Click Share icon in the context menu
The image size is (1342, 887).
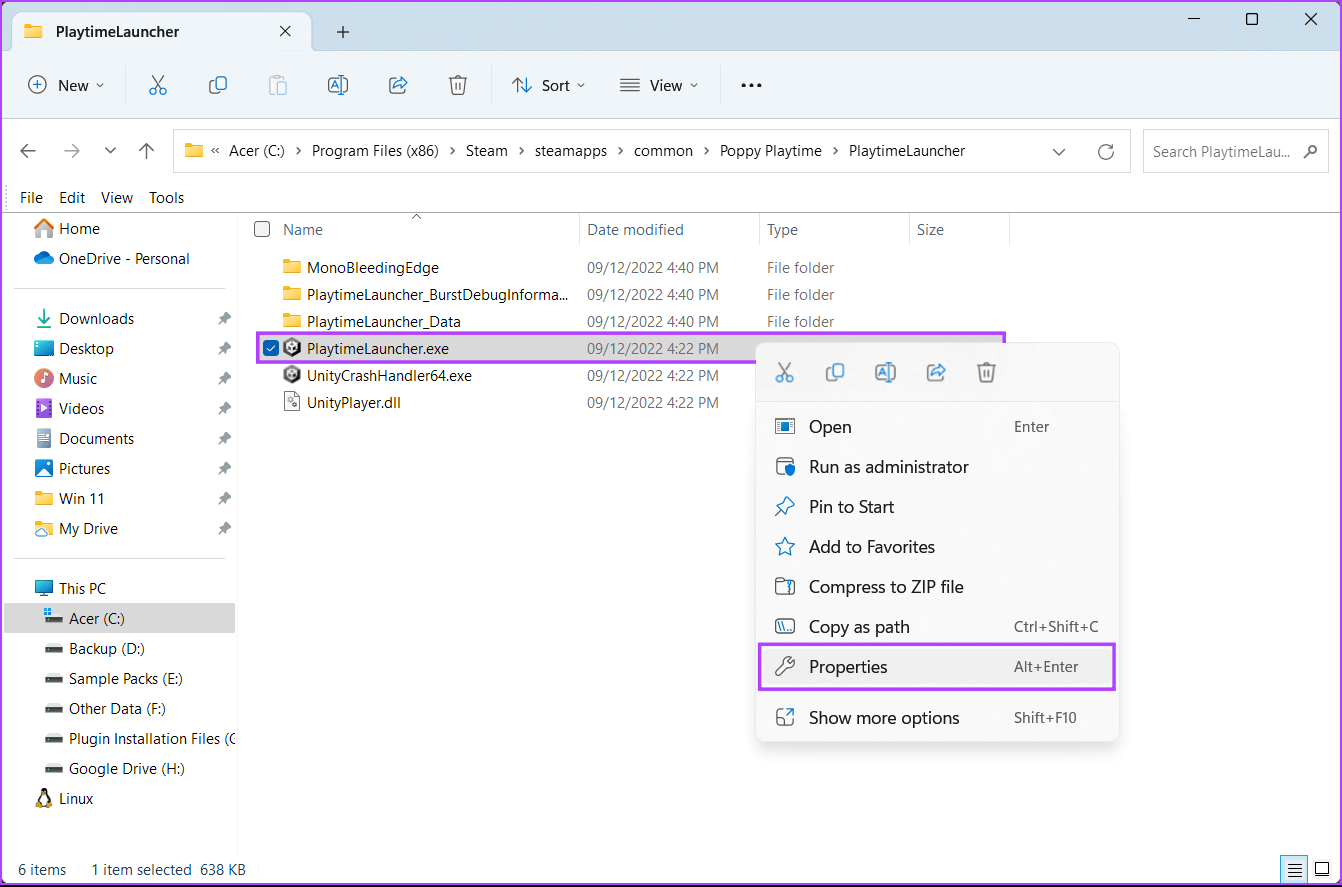click(x=936, y=372)
